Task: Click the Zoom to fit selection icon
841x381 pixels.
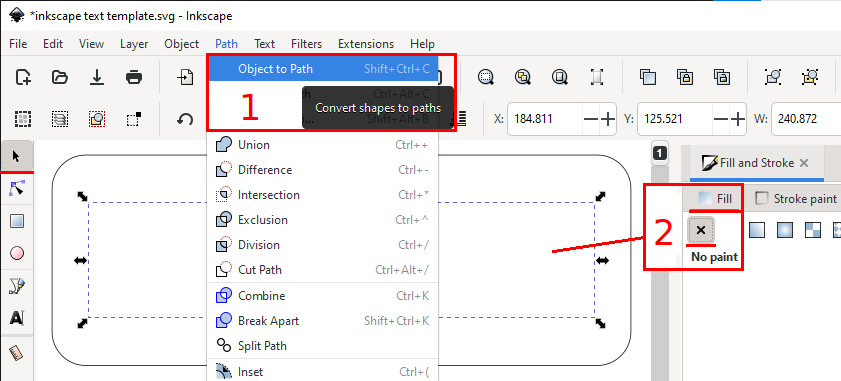Action: click(x=486, y=77)
